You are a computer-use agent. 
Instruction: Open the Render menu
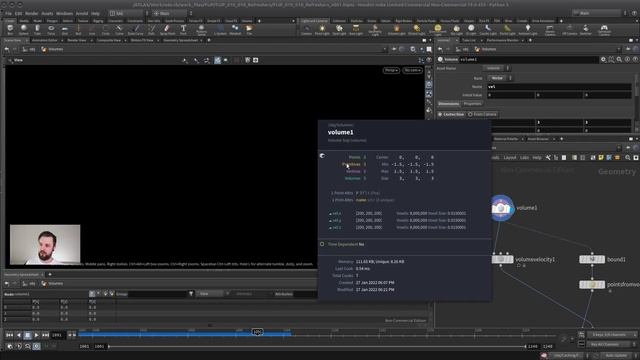[x=31, y=13]
